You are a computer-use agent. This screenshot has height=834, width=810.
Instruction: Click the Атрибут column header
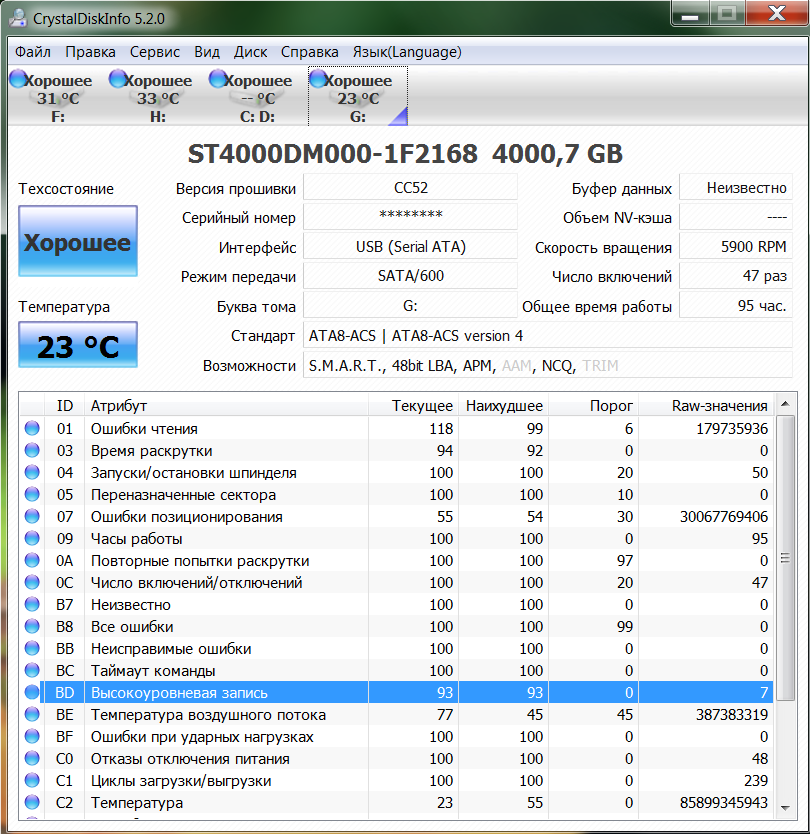coord(226,406)
